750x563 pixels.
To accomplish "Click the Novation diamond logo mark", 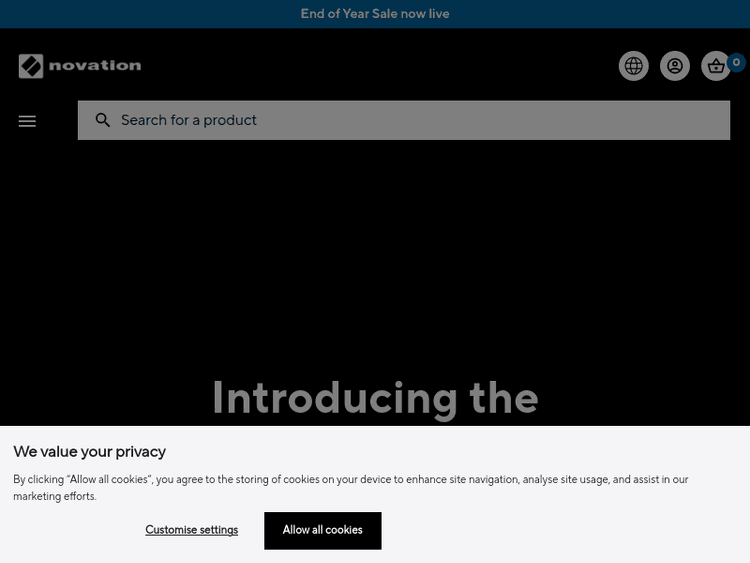I will (31, 66).
